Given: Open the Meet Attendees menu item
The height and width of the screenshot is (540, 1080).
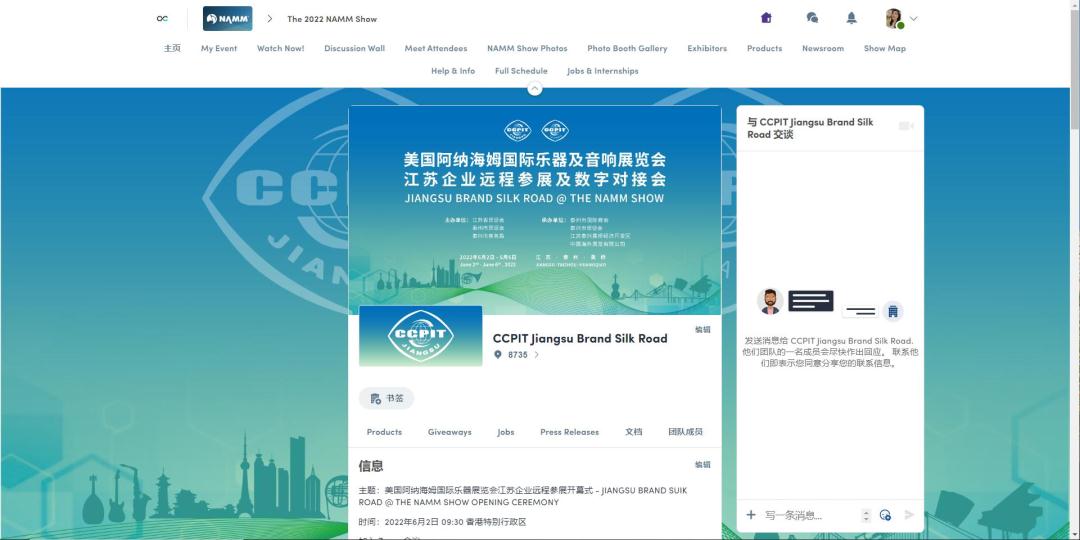Looking at the screenshot, I should (x=436, y=48).
